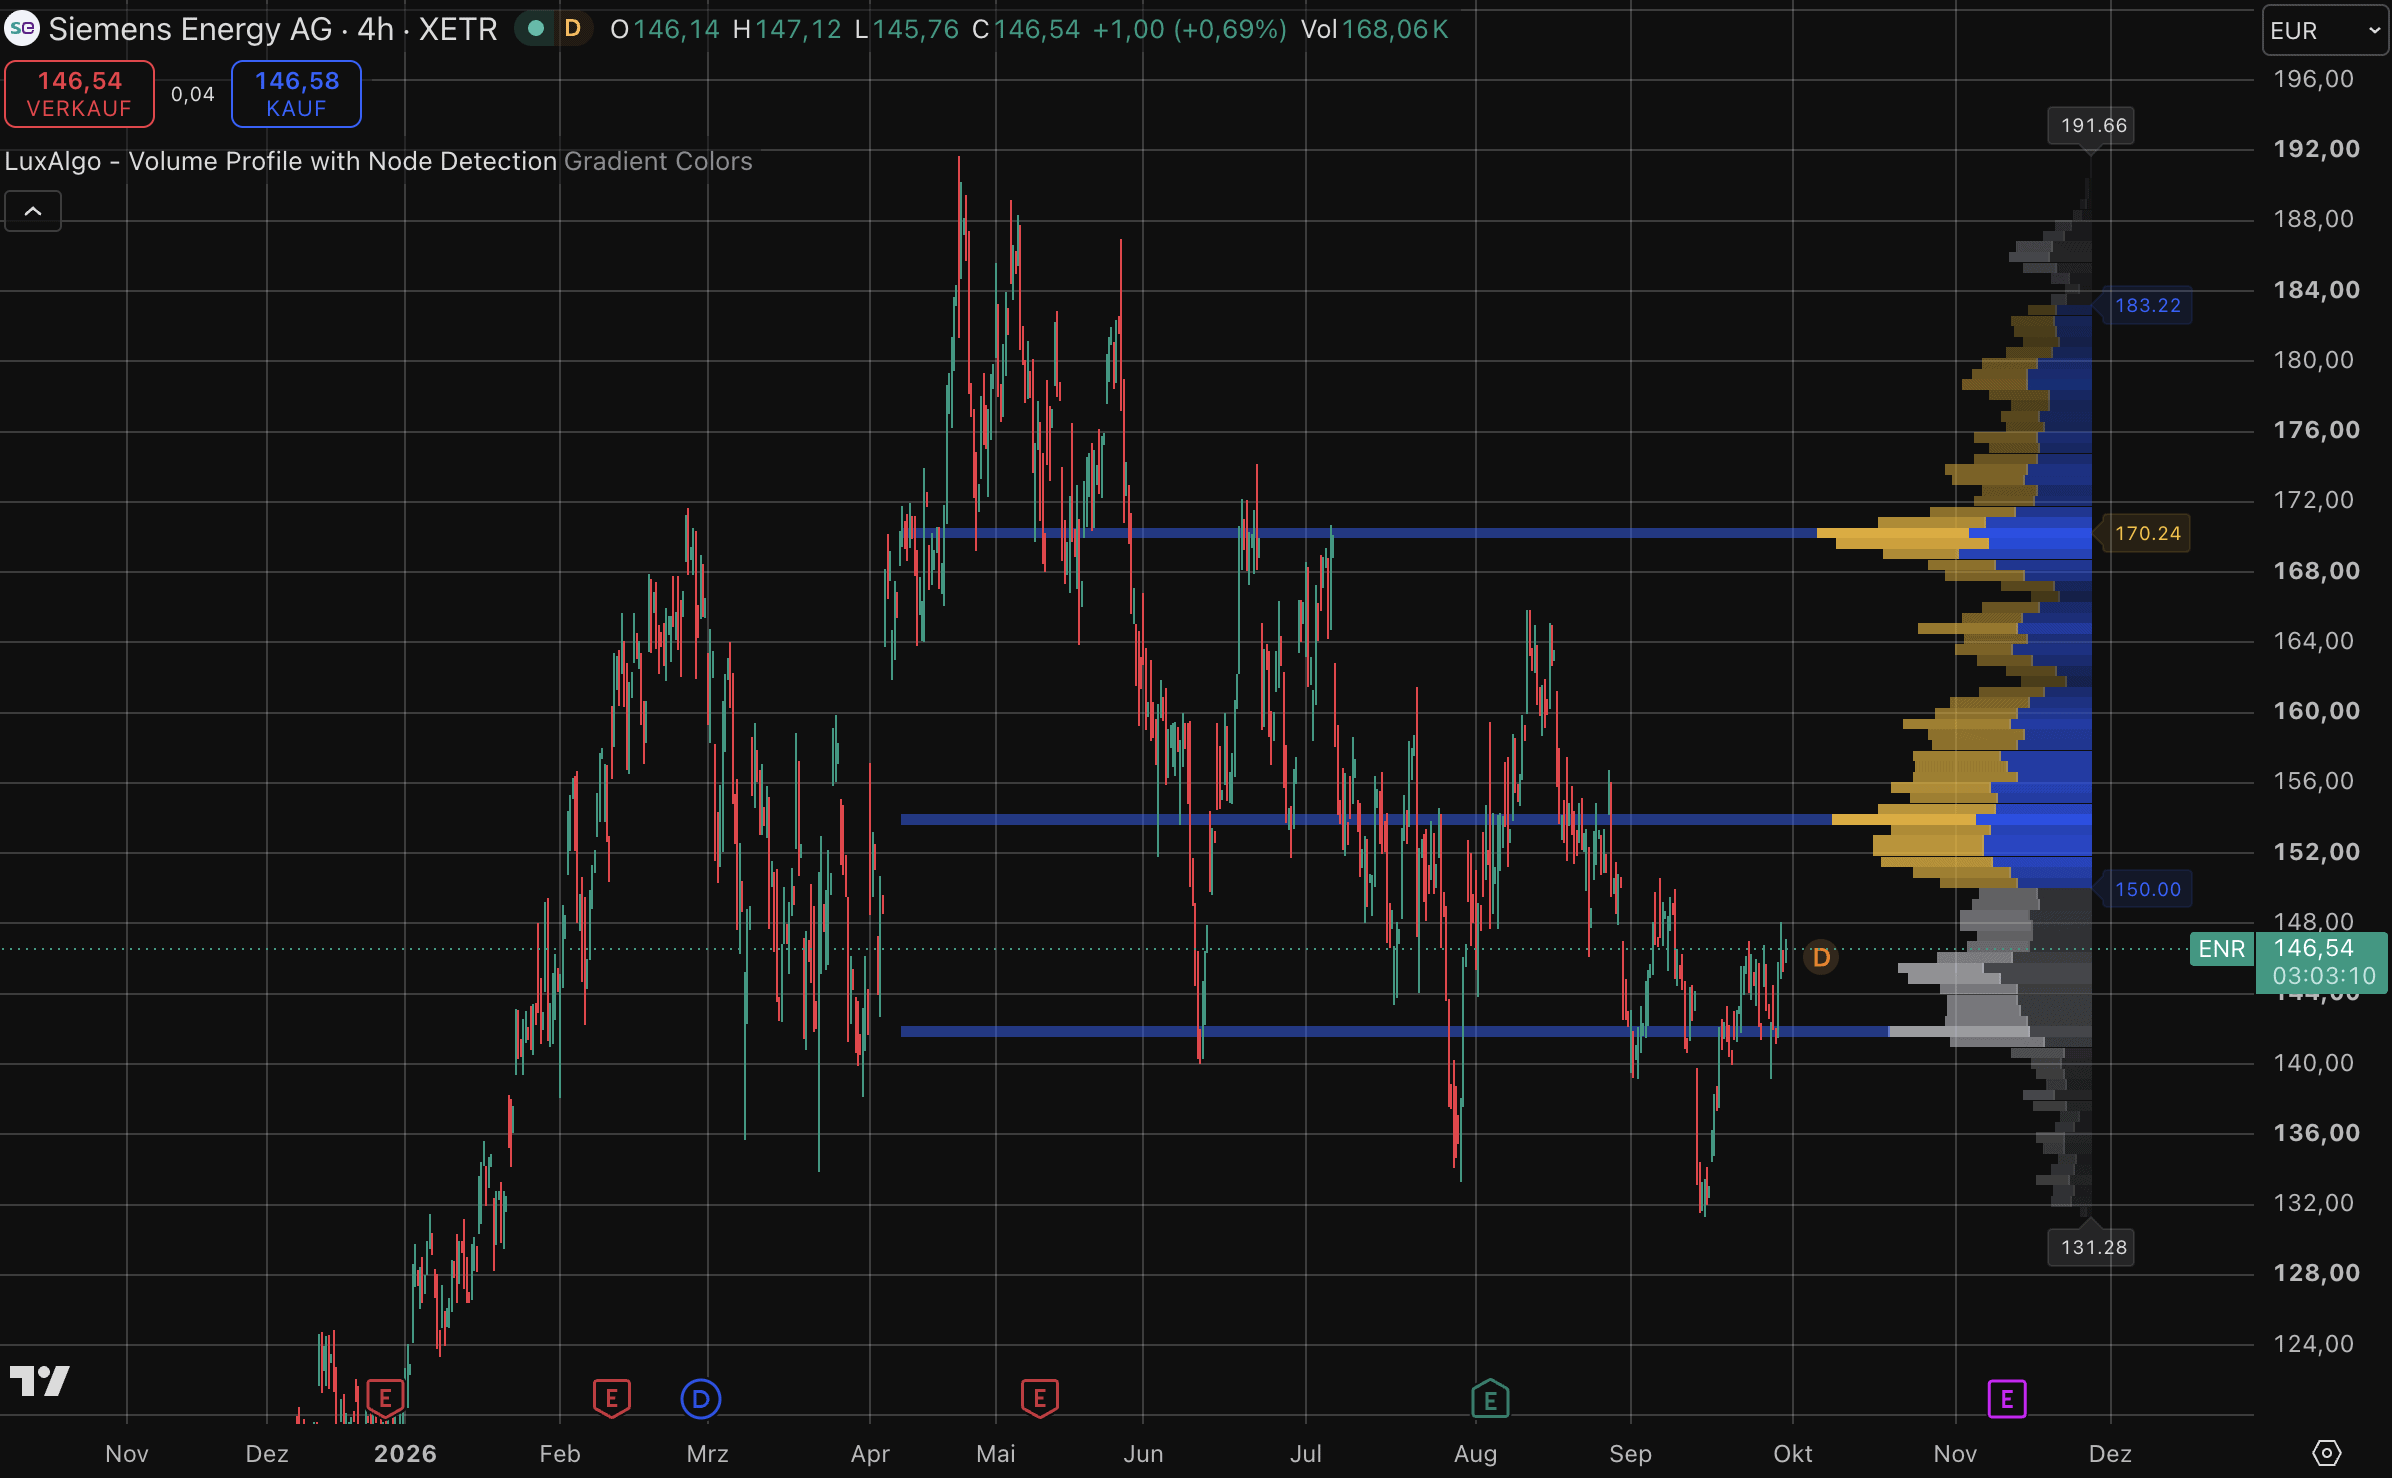The height and width of the screenshot is (1478, 2392).
Task: Click the orange D data badge in header
Action: (x=573, y=29)
